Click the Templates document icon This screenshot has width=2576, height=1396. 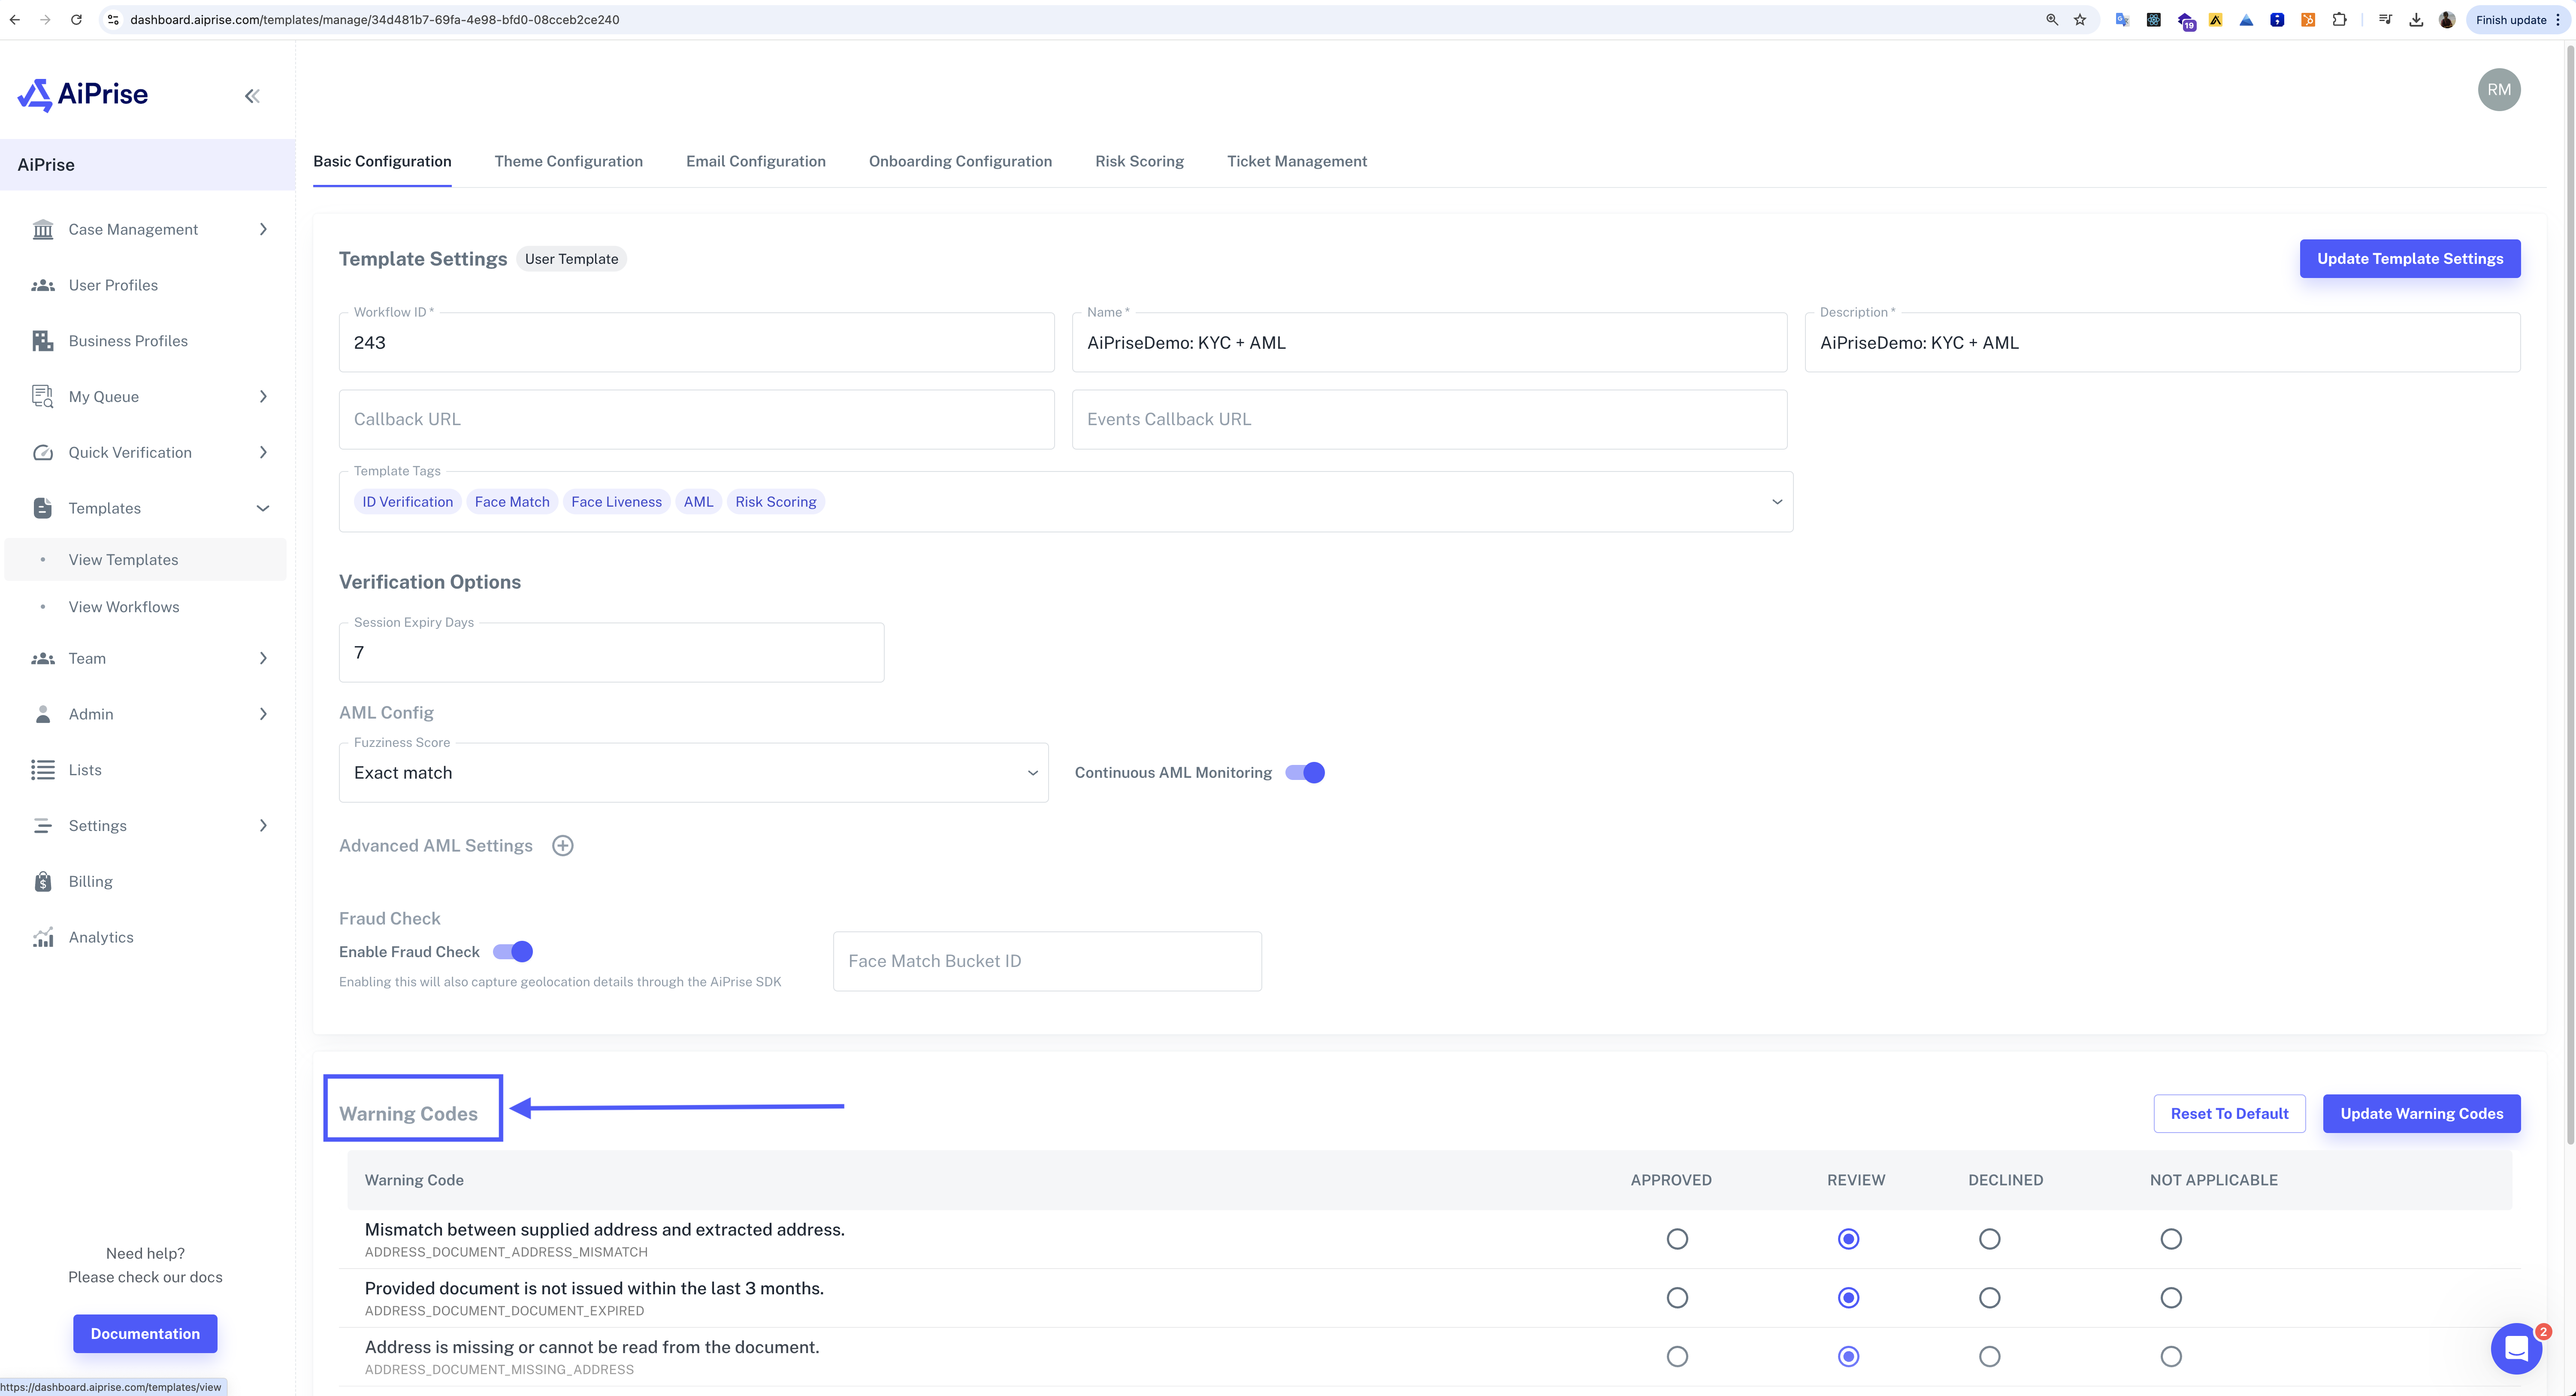click(43, 508)
